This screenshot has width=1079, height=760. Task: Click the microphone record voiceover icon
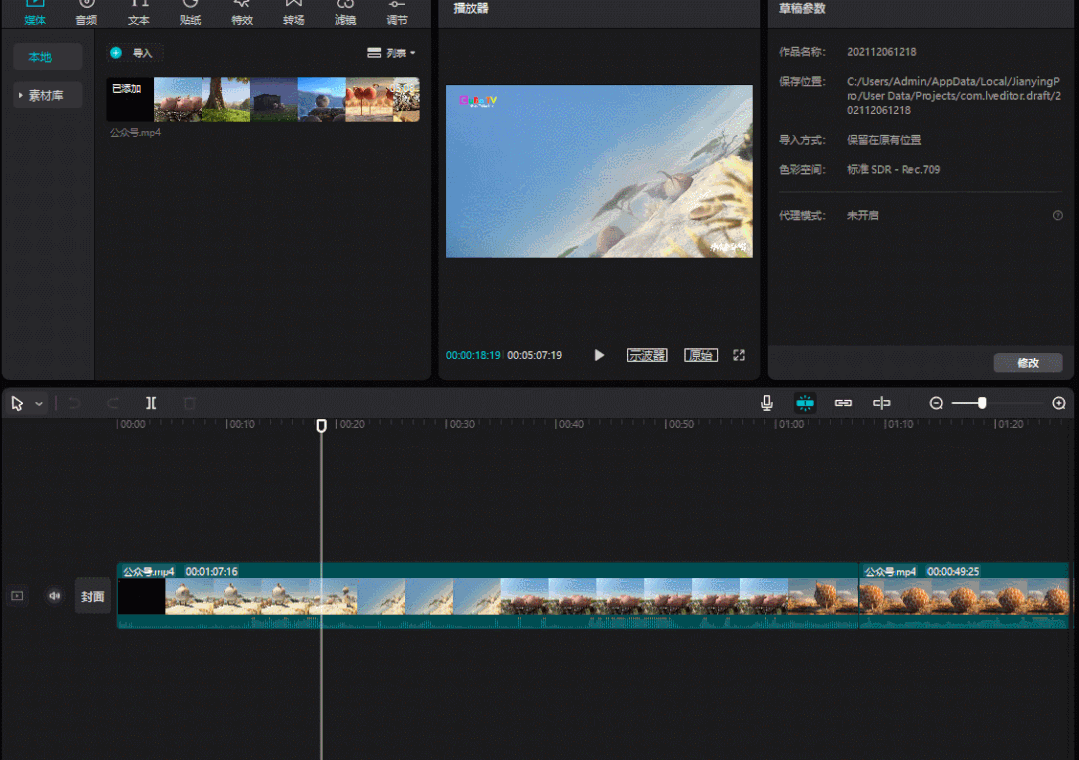(767, 403)
